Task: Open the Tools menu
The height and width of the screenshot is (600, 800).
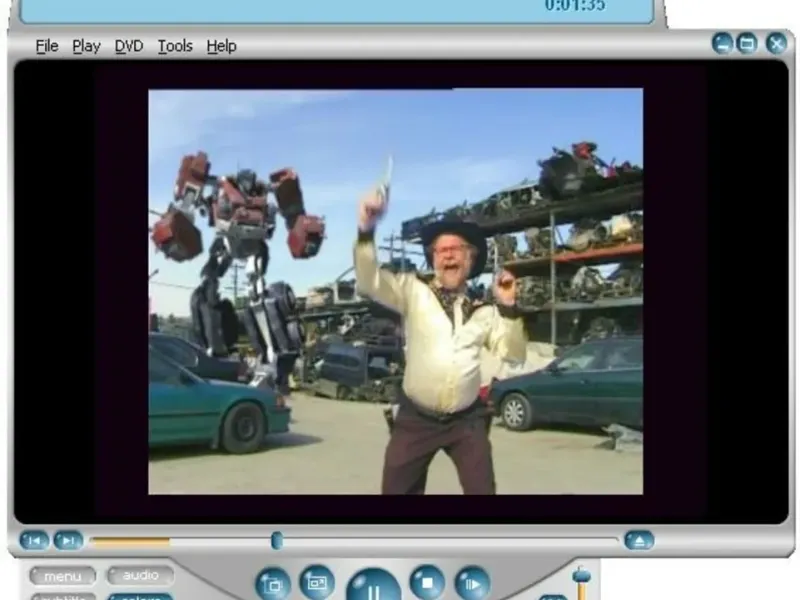Action: coord(175,46)
